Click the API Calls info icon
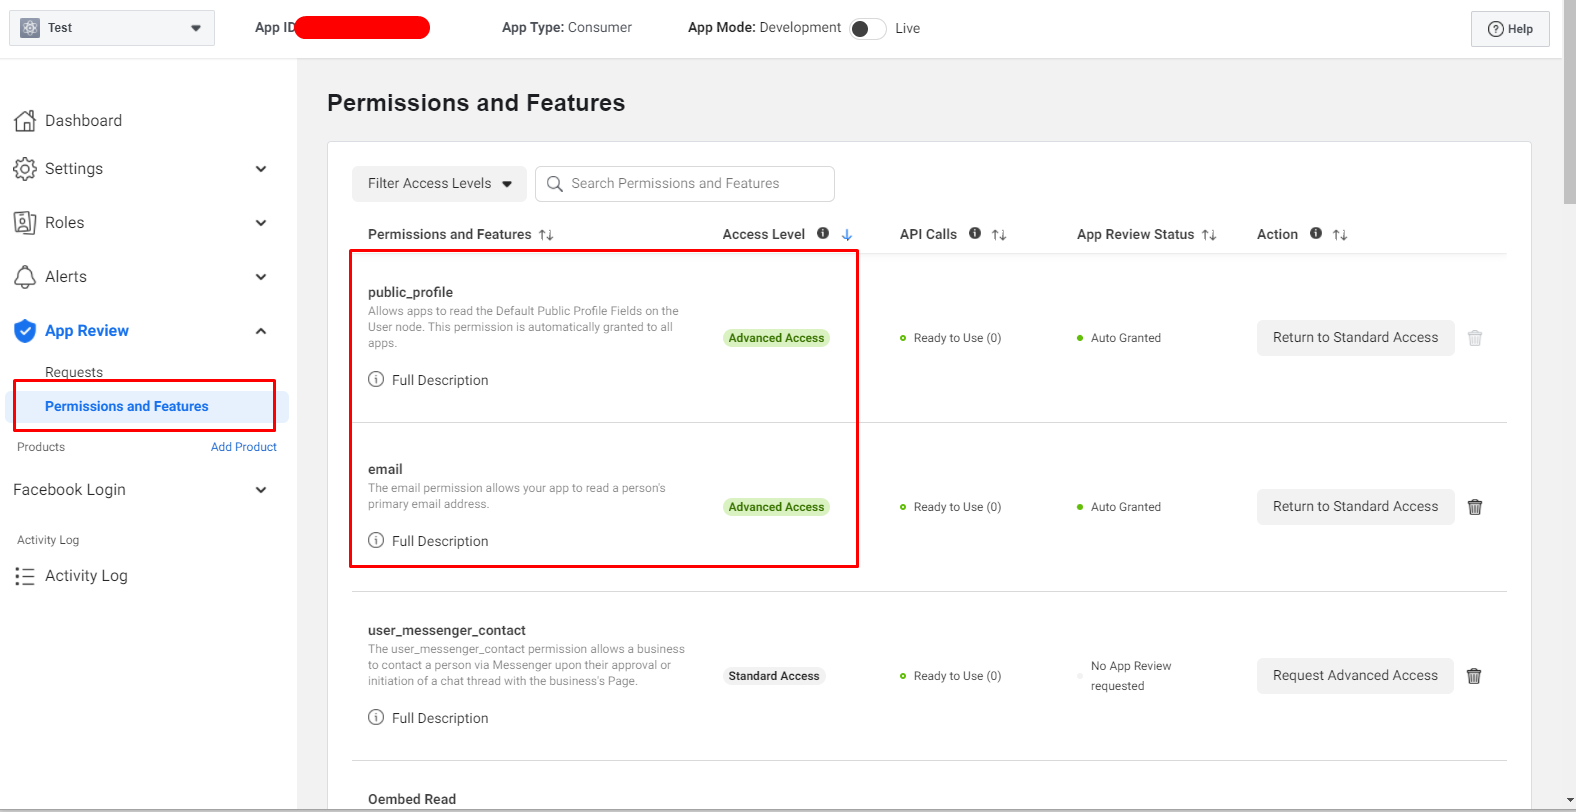Screen dimensions: 1576x812 pos(975,234)
